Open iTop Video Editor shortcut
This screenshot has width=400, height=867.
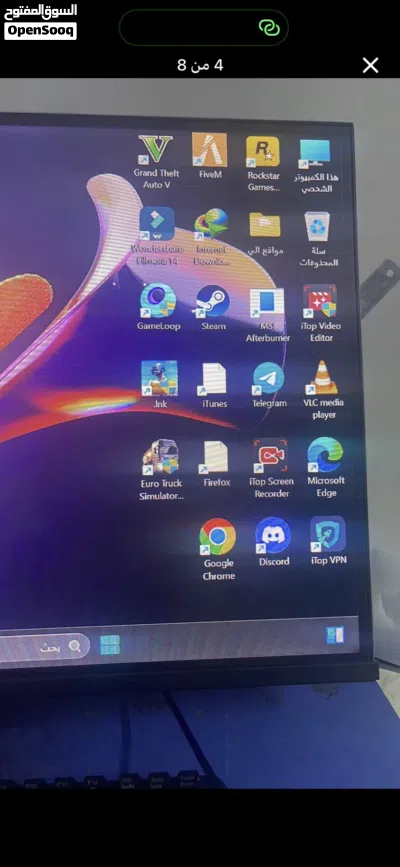tap(320, 302)
